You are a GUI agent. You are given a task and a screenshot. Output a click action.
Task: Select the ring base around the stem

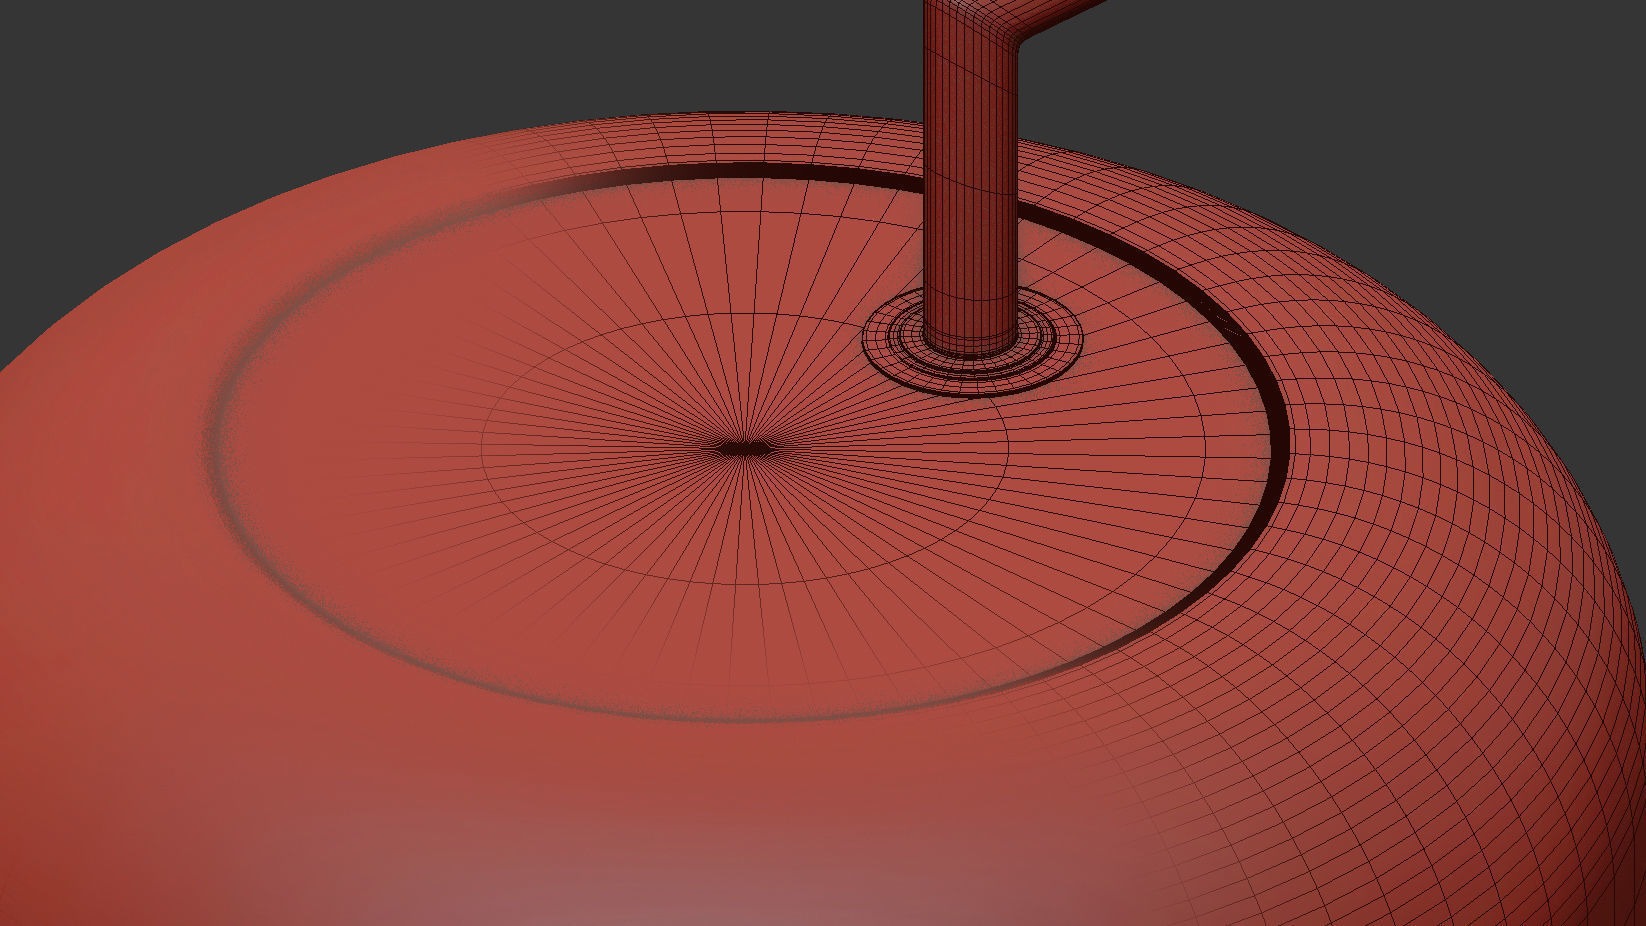(x=973, y=343)
